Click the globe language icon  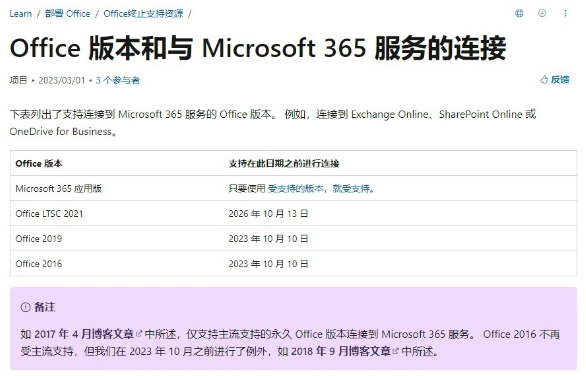[519, 13]
